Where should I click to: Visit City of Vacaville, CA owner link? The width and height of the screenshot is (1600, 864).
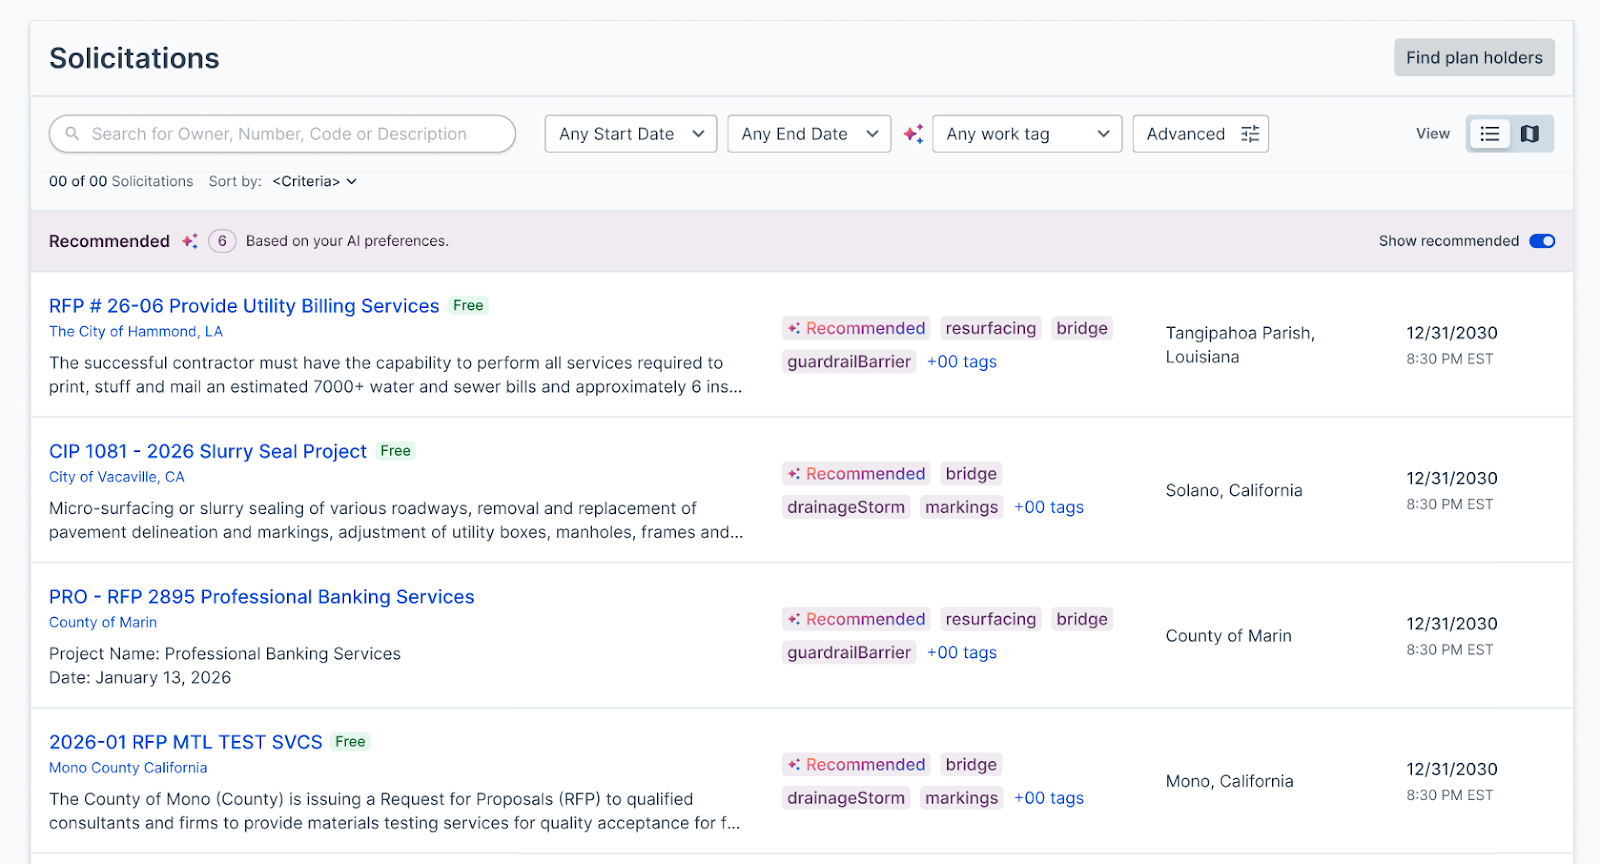click(117, 477)
